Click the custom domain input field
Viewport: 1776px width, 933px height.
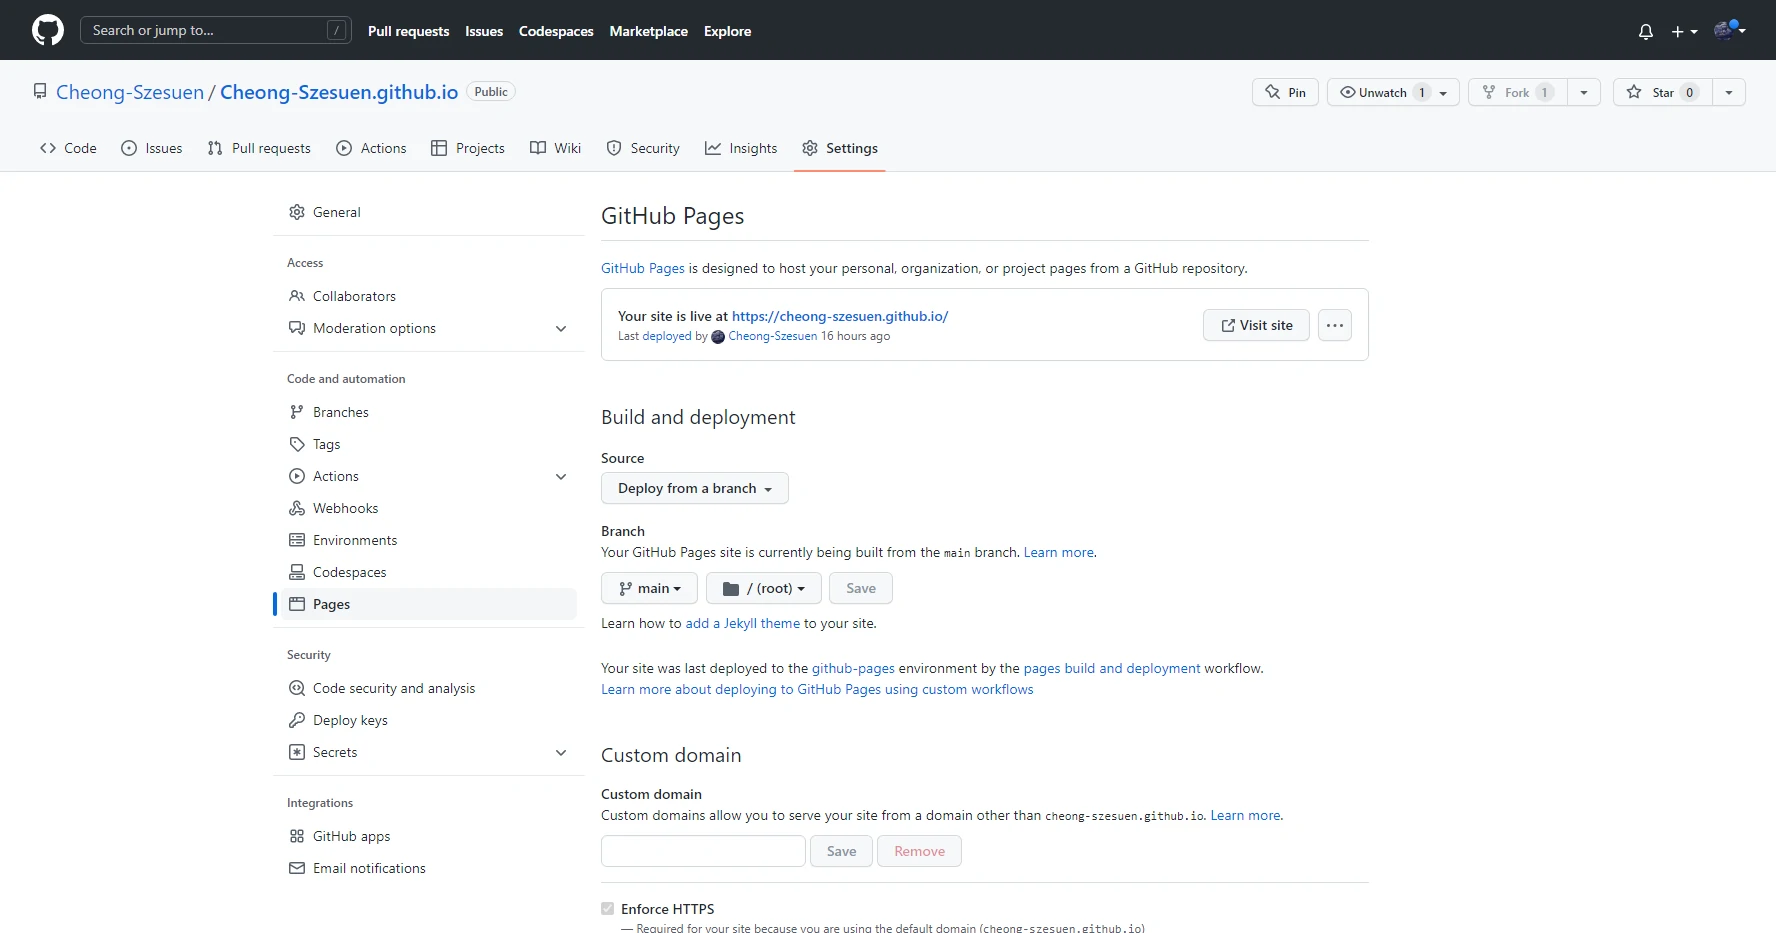click(x=703, y=851)
